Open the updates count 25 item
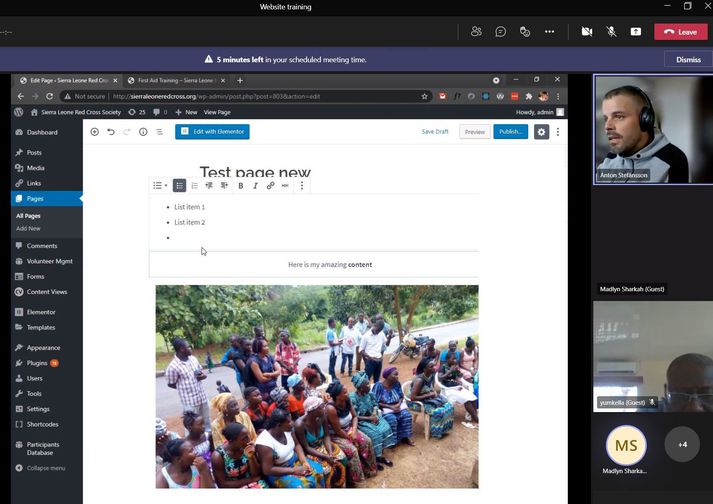The width and height of the screenshot is (713, 504). click(137, 112)
